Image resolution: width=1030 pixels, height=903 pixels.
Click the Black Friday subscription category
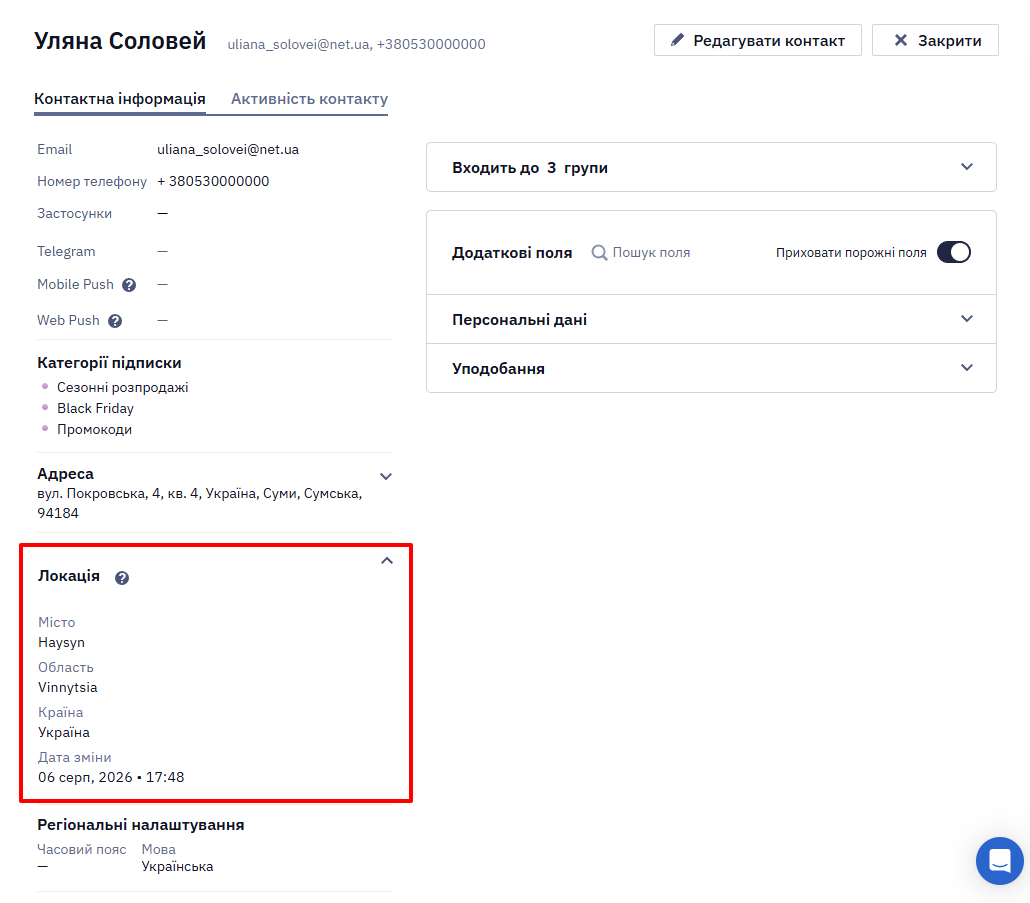(95, 408)
